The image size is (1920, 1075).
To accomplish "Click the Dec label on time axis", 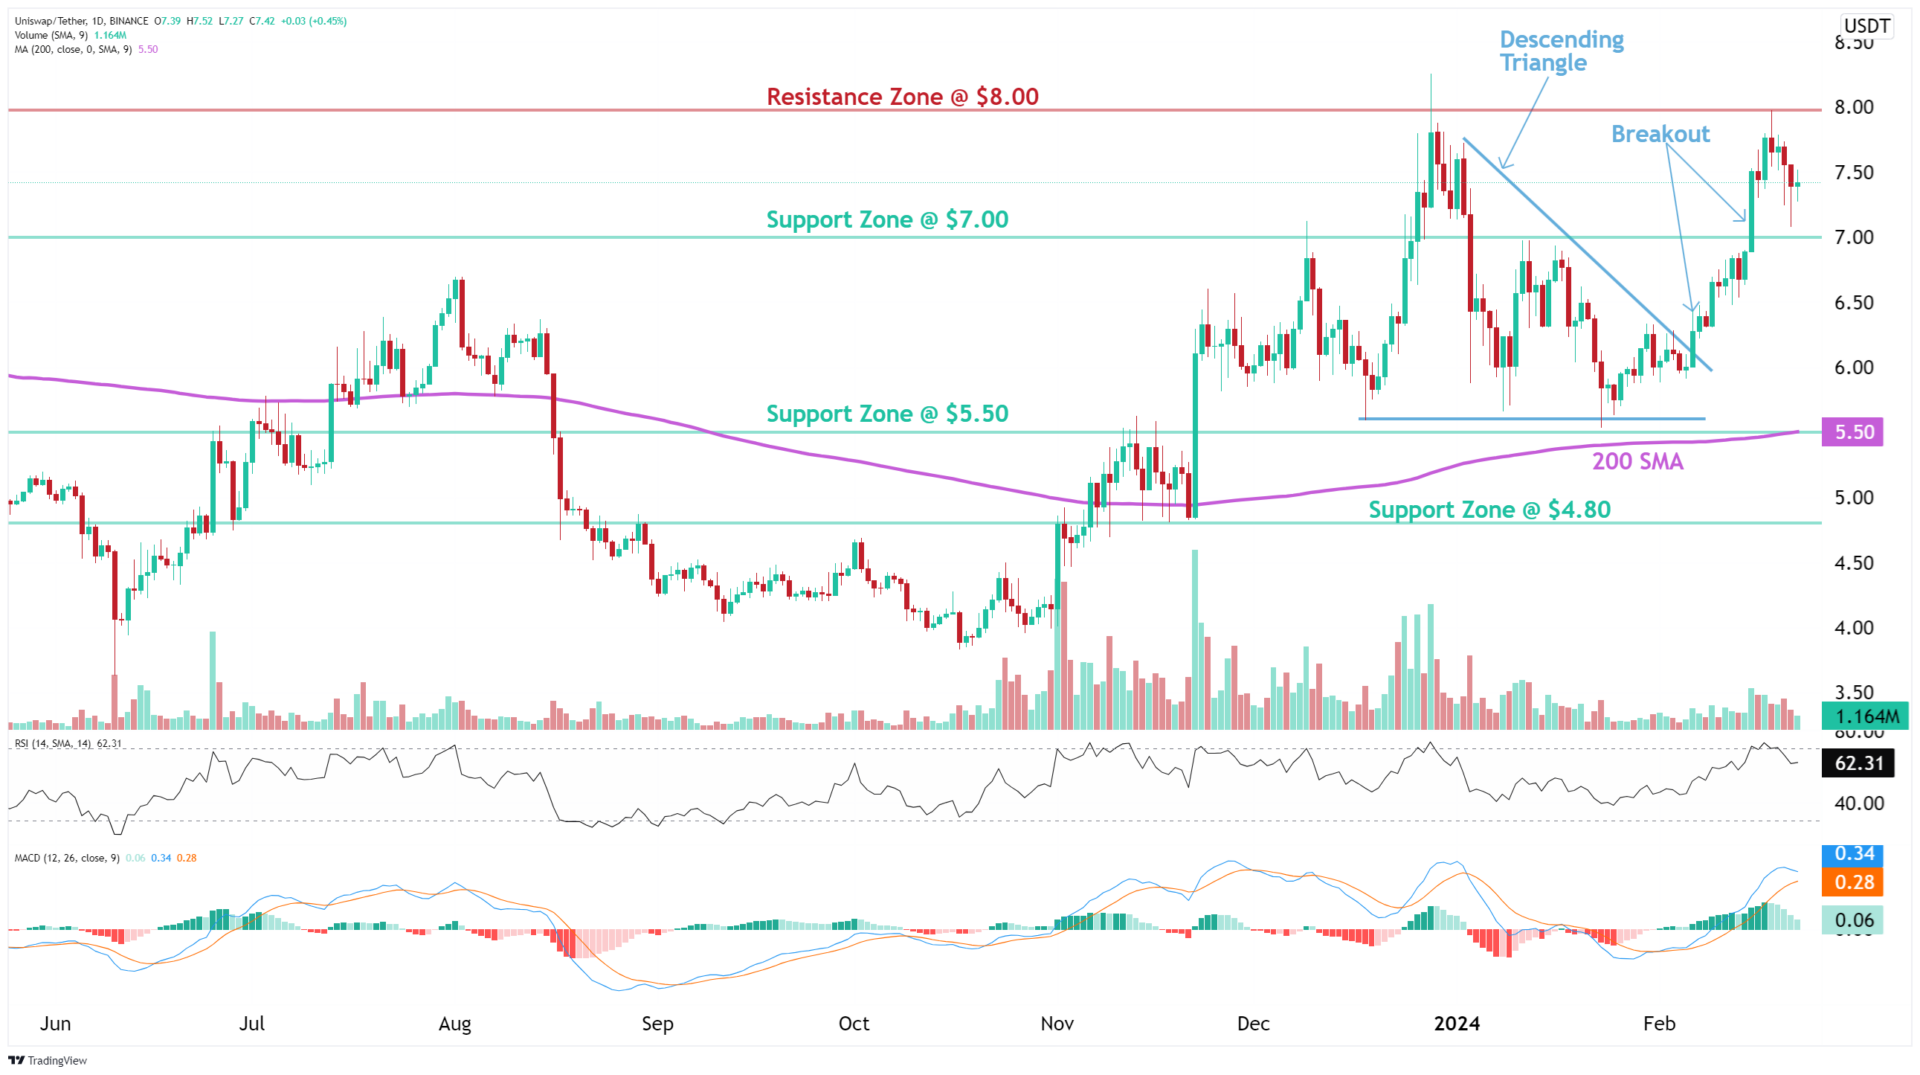I will pos(1253,1023).
